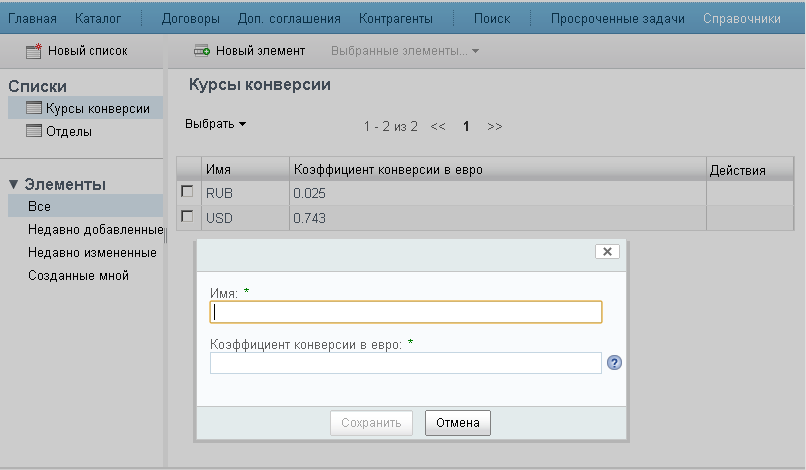Select Недавно измененные filter
This screenshot has height=470, width=806.
(92, 252)
